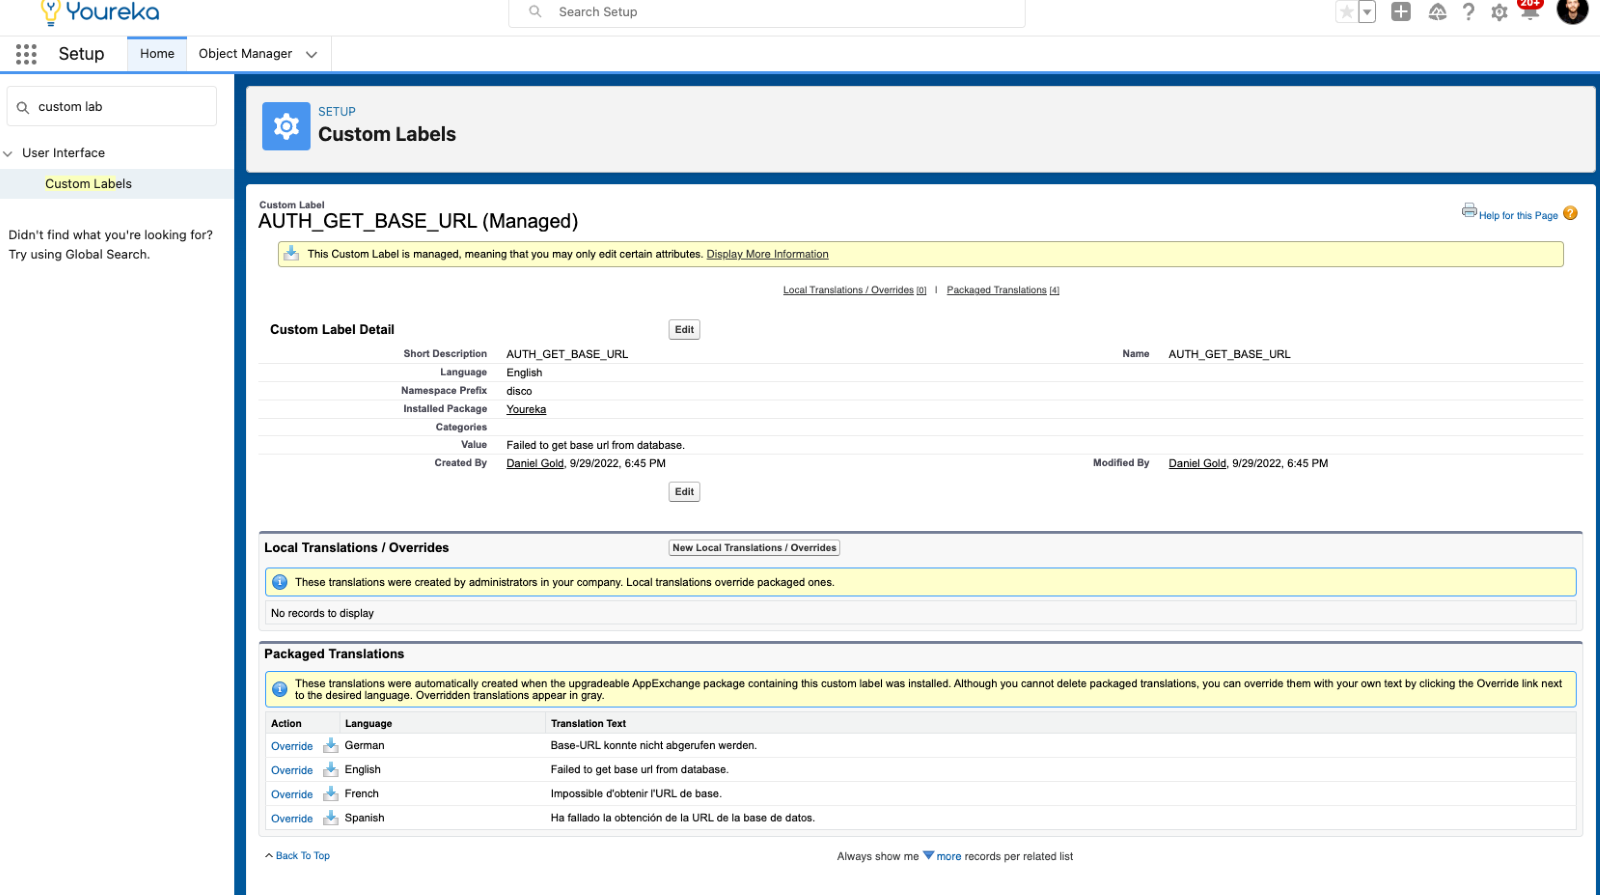Image resolution: width=1600 pixels, height=895 pixels.
Task: Click the Quick Find box containing 'custom lab'
Action: pyautogui.click(x=112, y=107)
